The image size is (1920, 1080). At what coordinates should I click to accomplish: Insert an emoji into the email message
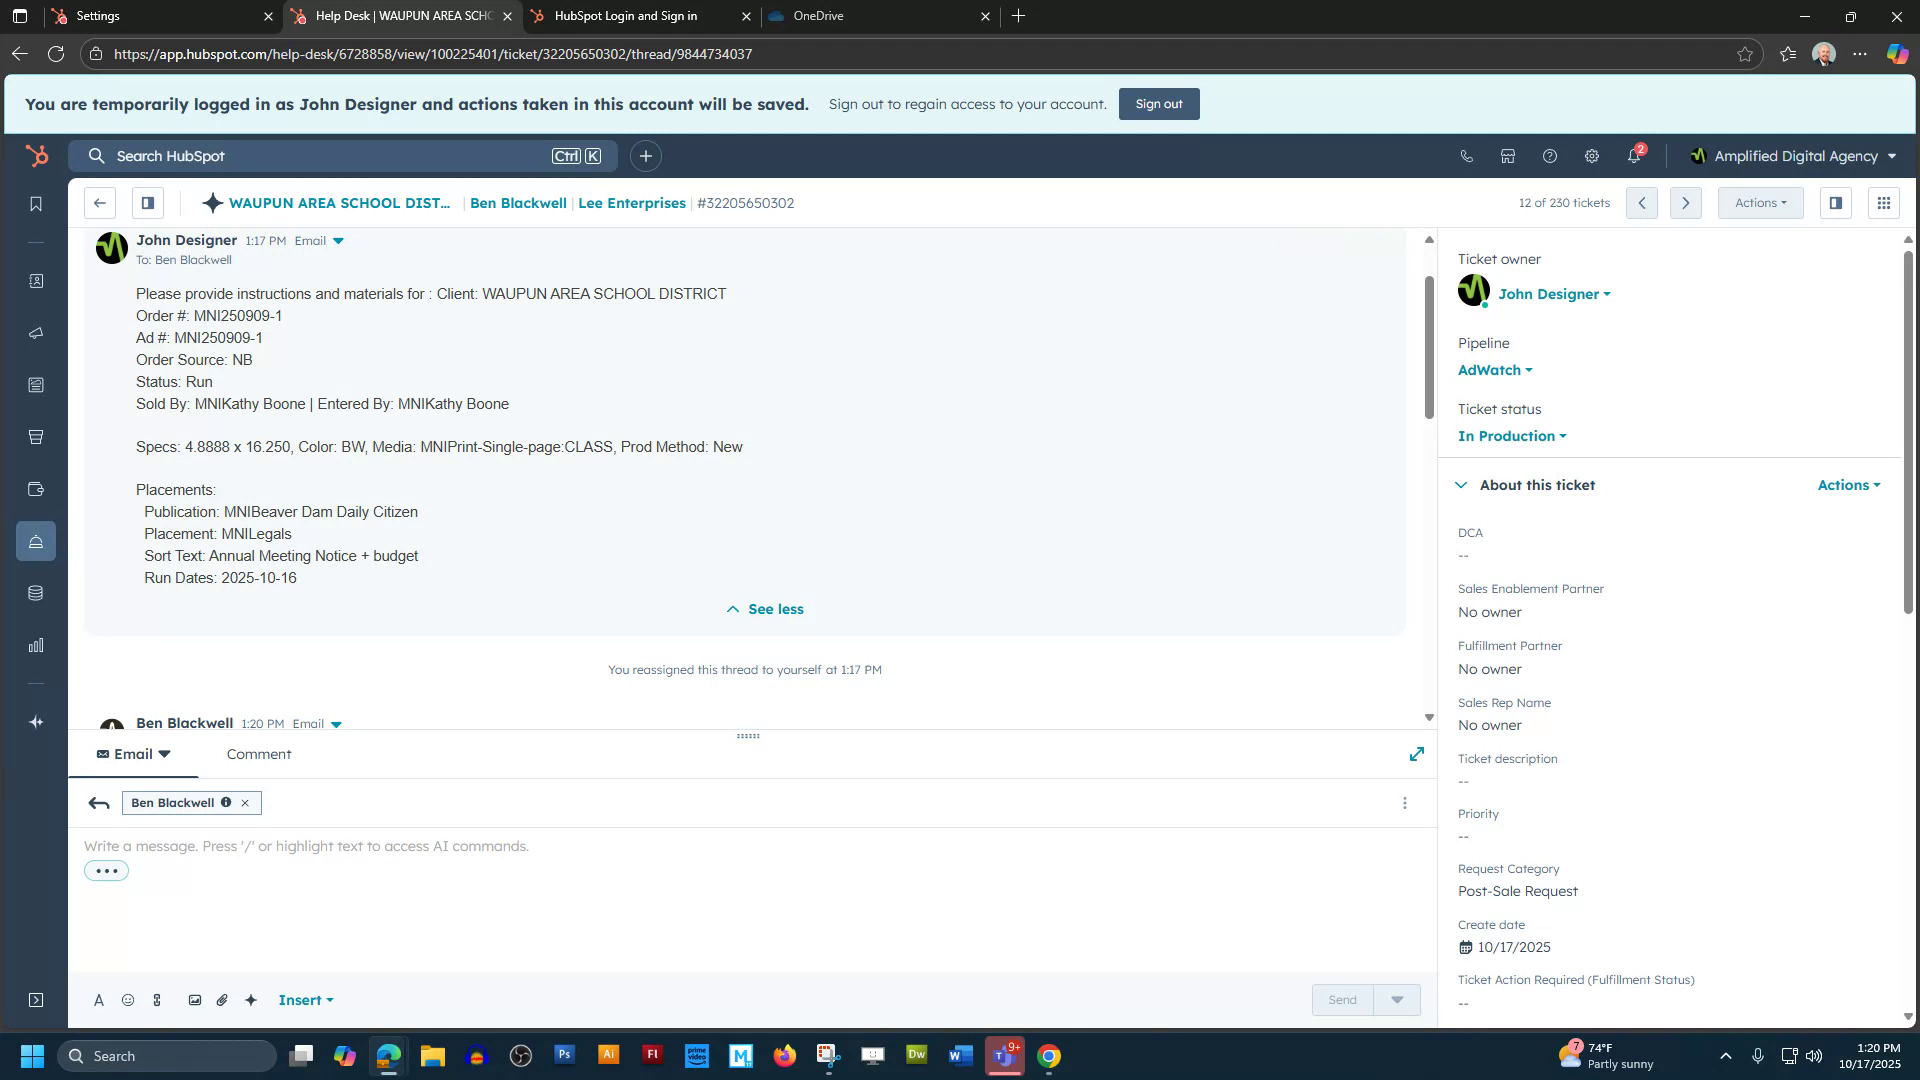127,999
